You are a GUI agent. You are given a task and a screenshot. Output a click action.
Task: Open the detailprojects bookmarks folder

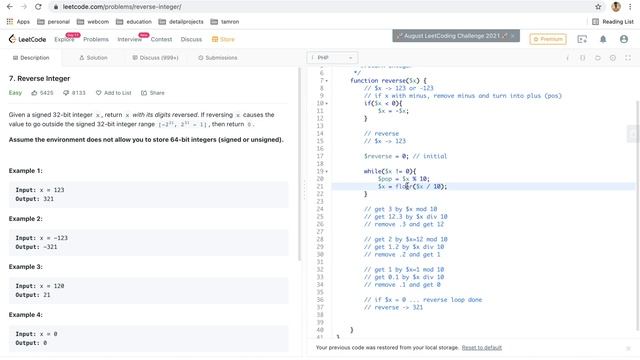(181, 22)
